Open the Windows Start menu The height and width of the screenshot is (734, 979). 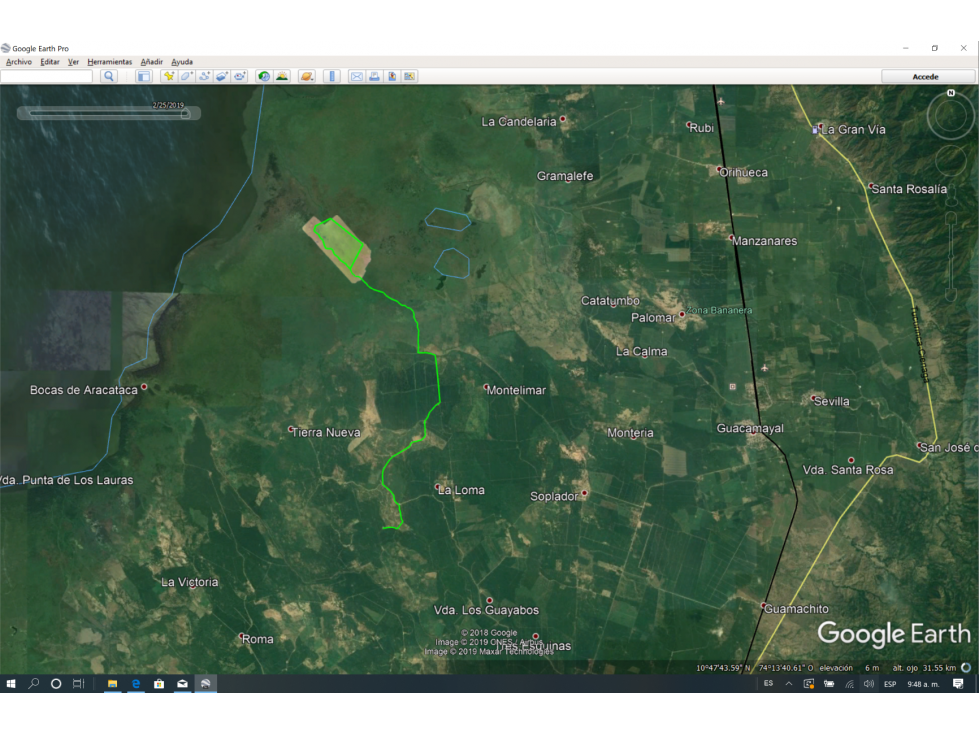tap(11, 683)
